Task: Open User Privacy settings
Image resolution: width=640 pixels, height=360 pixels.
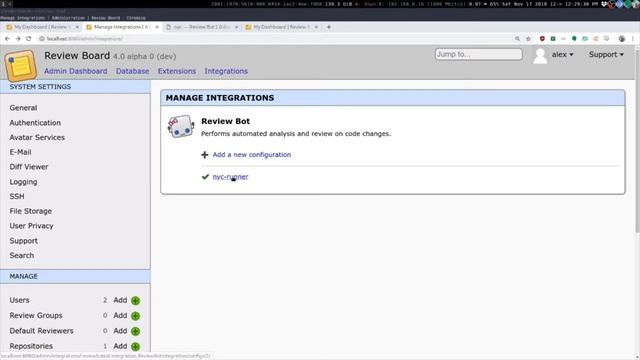Action: coord(31,226)
